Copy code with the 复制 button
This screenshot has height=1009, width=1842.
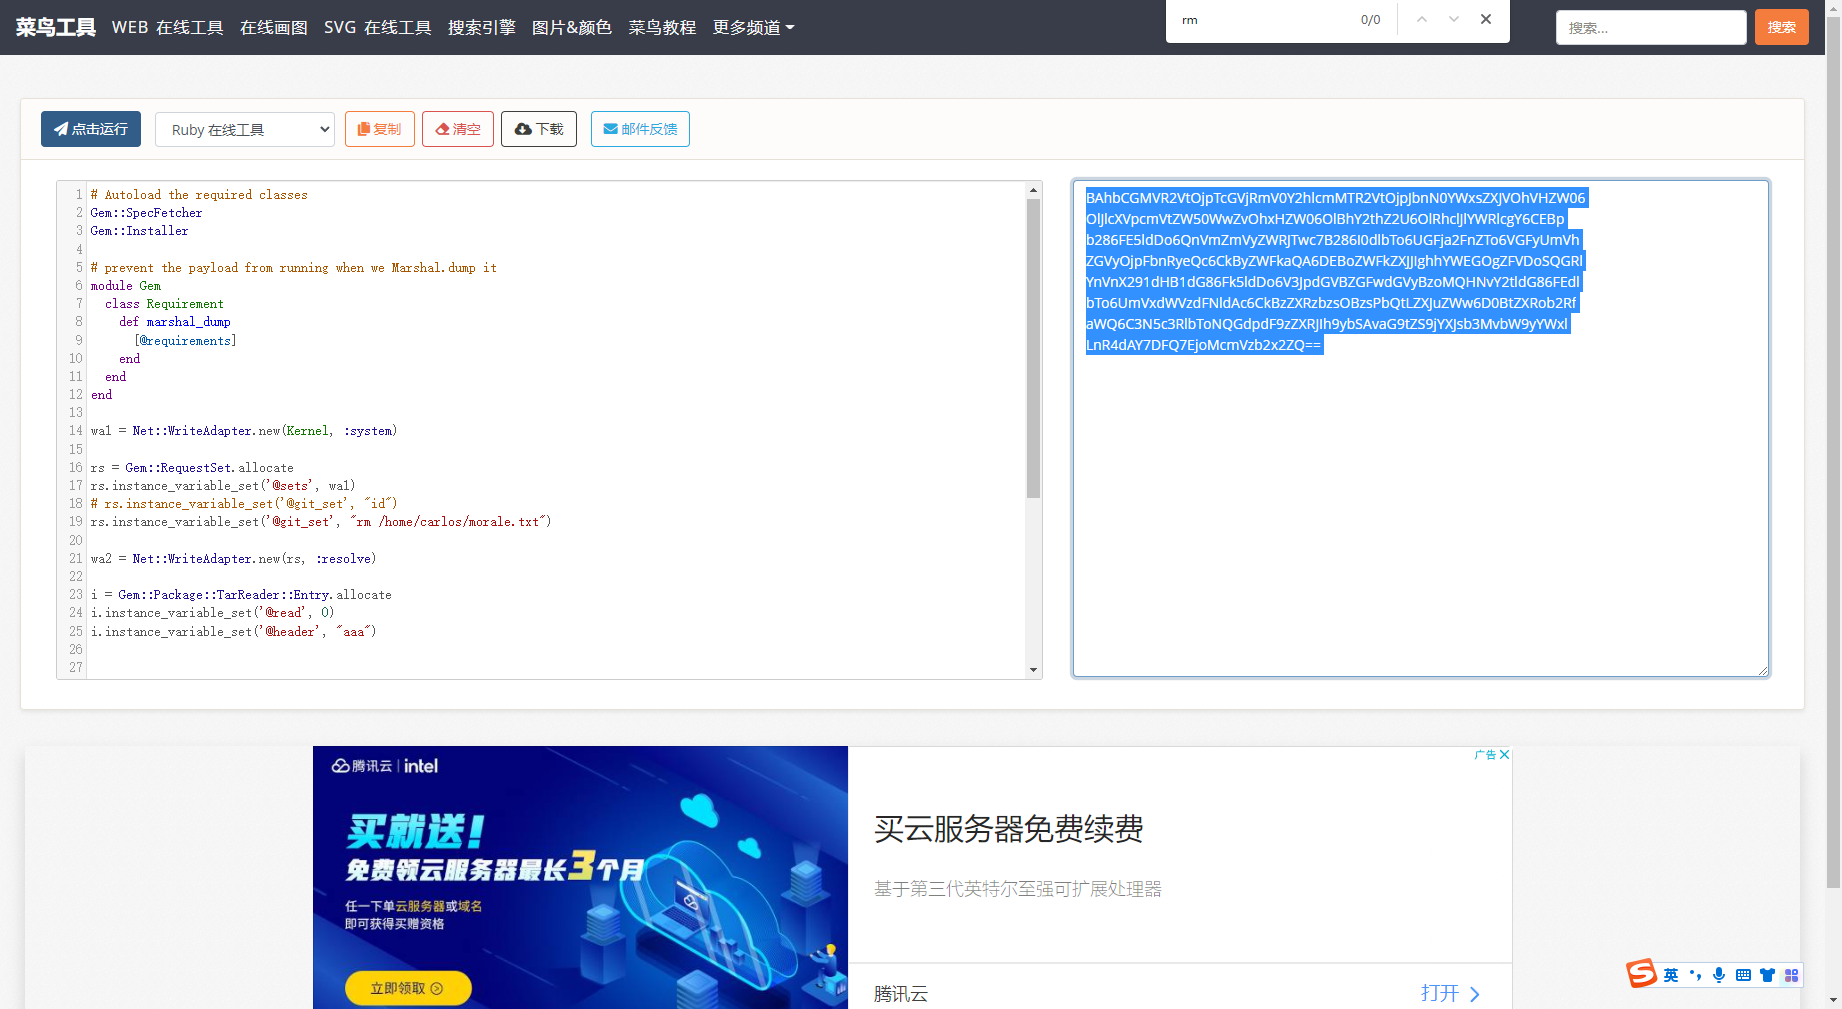pos(380,129)
